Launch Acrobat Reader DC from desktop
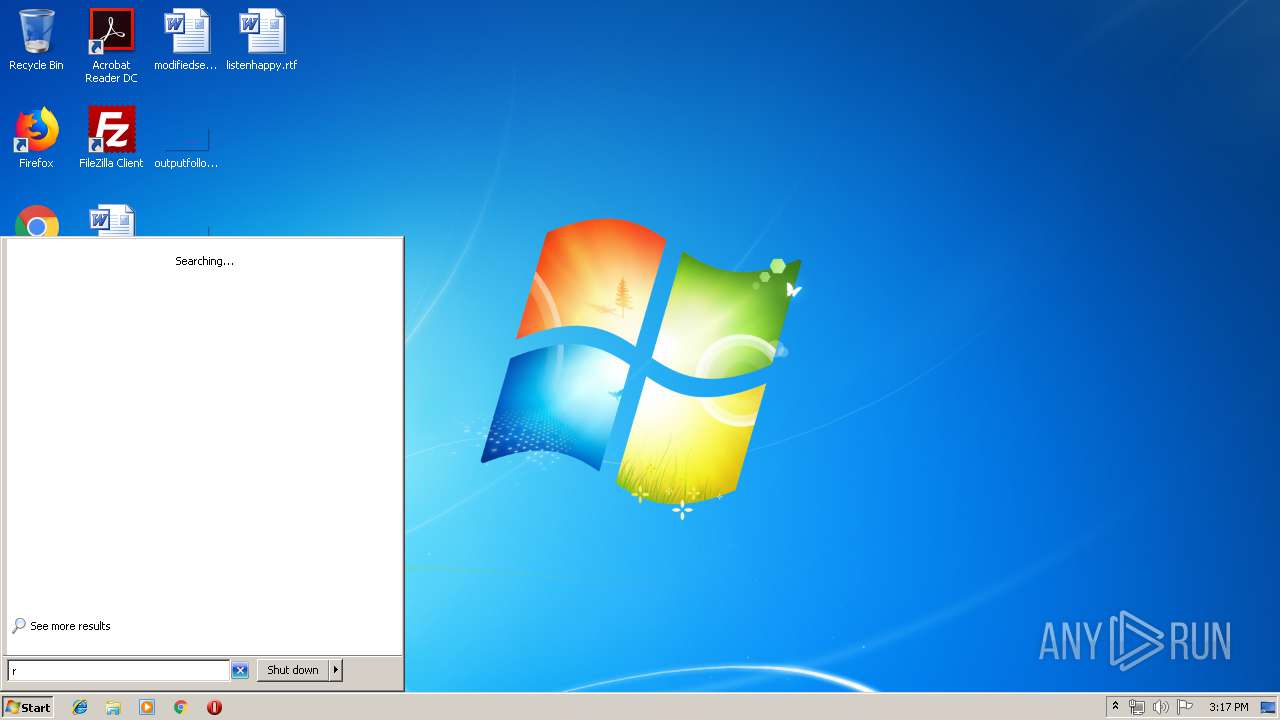 click(111, 45)
